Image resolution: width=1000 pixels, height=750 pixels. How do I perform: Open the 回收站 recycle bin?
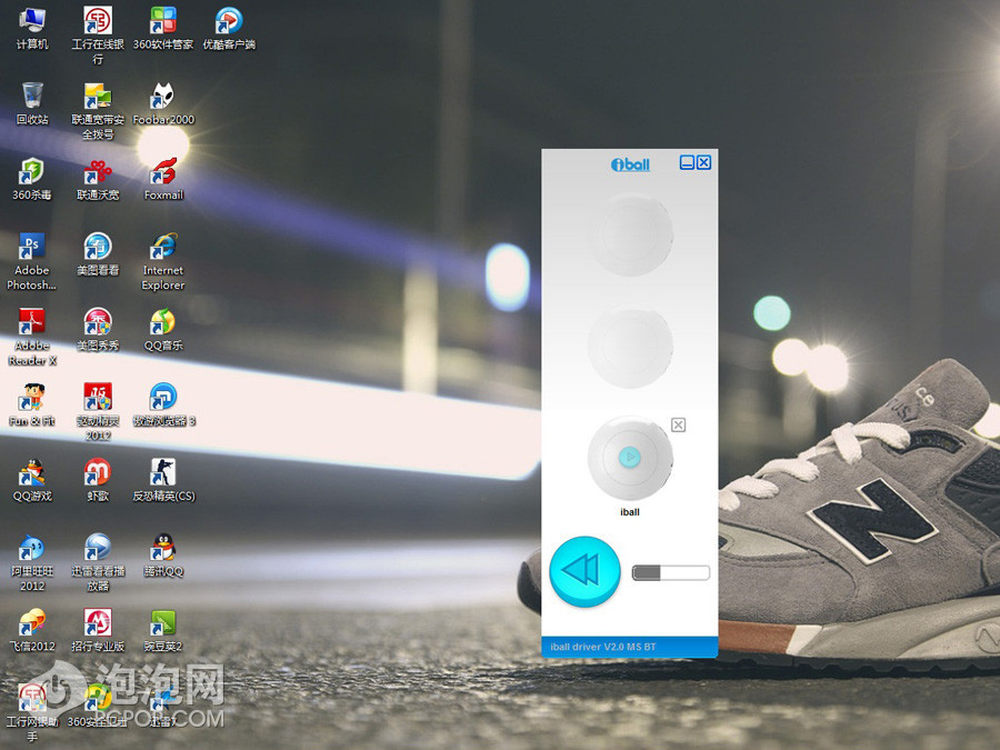tap(32, 103)
